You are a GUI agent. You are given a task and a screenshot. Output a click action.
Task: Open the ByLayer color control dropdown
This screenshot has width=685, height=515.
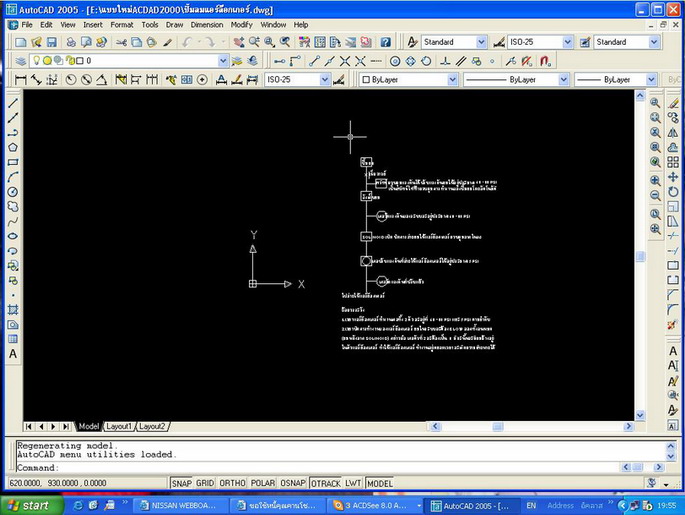click(452, 79)
